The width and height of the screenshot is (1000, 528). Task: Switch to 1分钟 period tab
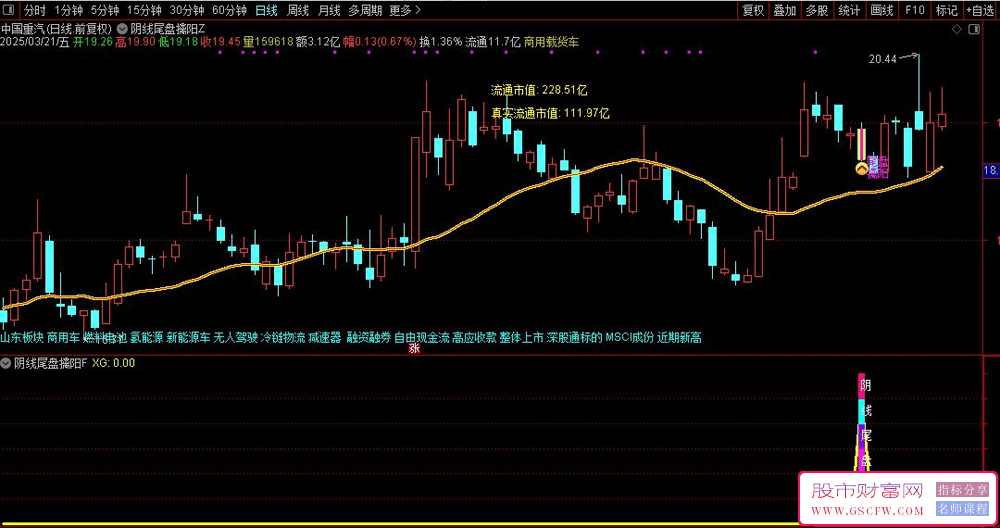pyautogui.click(x=68, y=10)
